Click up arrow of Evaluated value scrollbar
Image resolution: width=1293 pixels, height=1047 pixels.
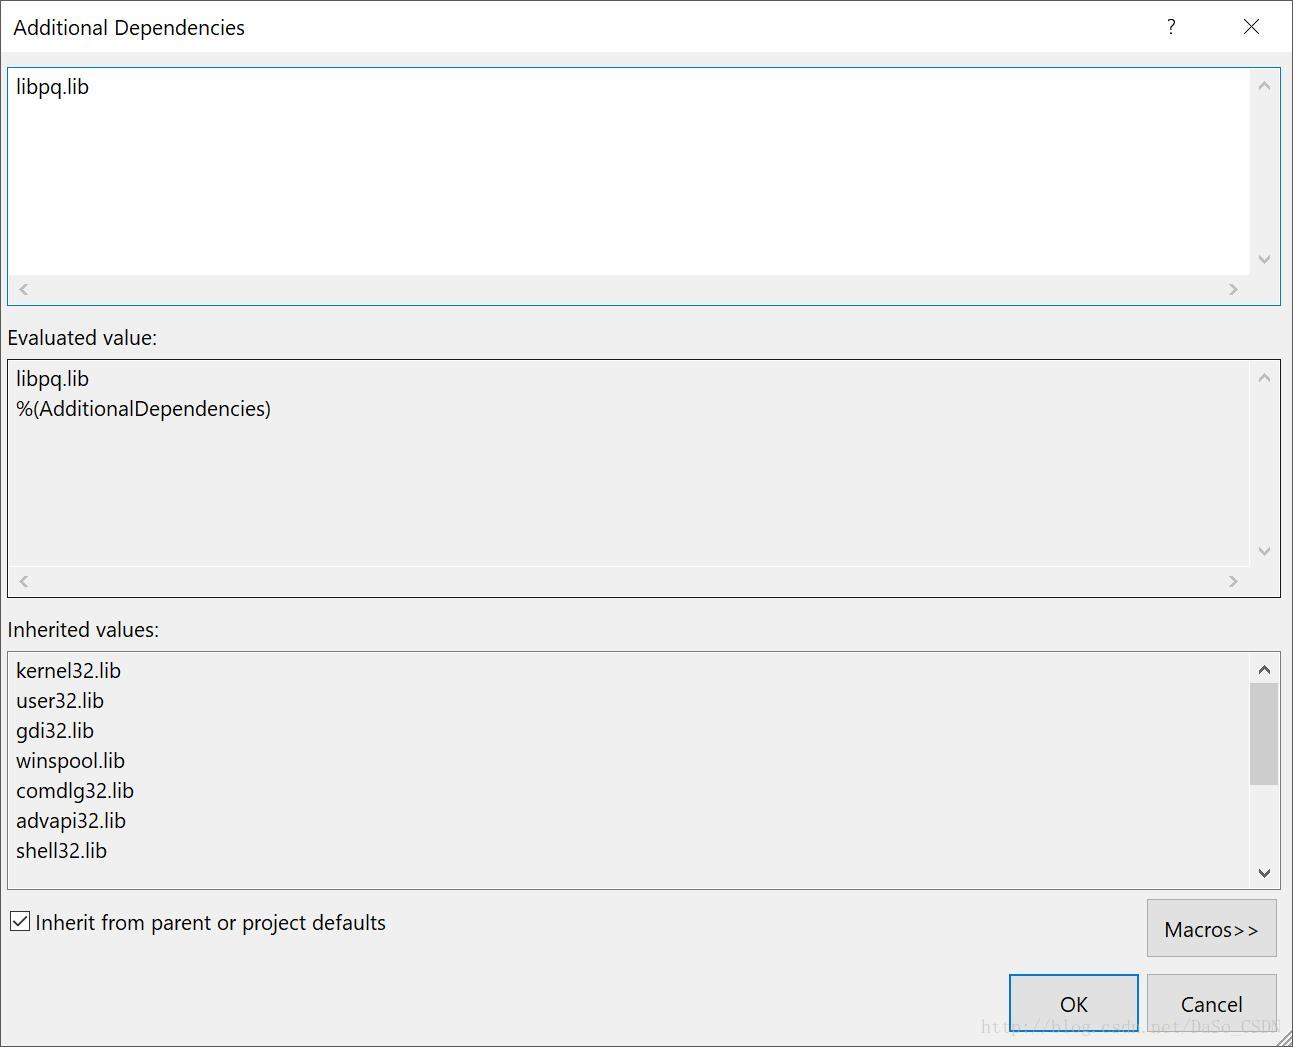[x=1264, y=378]
